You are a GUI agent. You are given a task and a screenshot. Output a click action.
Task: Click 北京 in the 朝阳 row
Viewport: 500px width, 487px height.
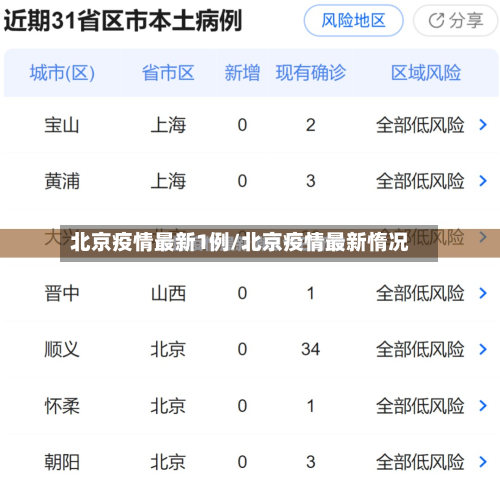[168, 462]
